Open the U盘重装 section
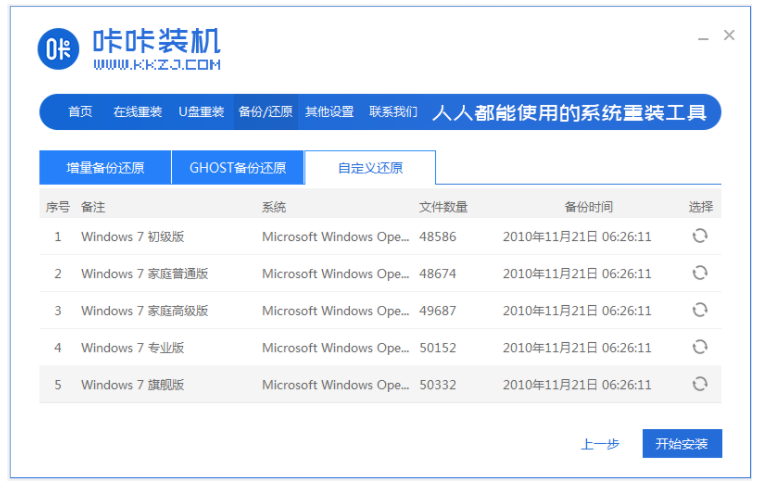 click(x=201, y=112)
